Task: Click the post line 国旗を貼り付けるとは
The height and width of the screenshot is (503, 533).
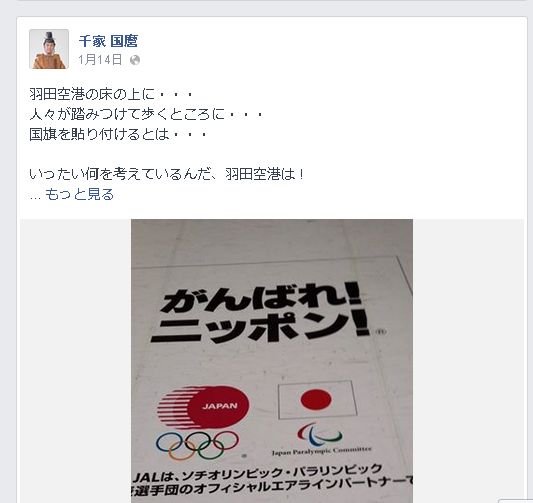Action: tap(118, 134)
